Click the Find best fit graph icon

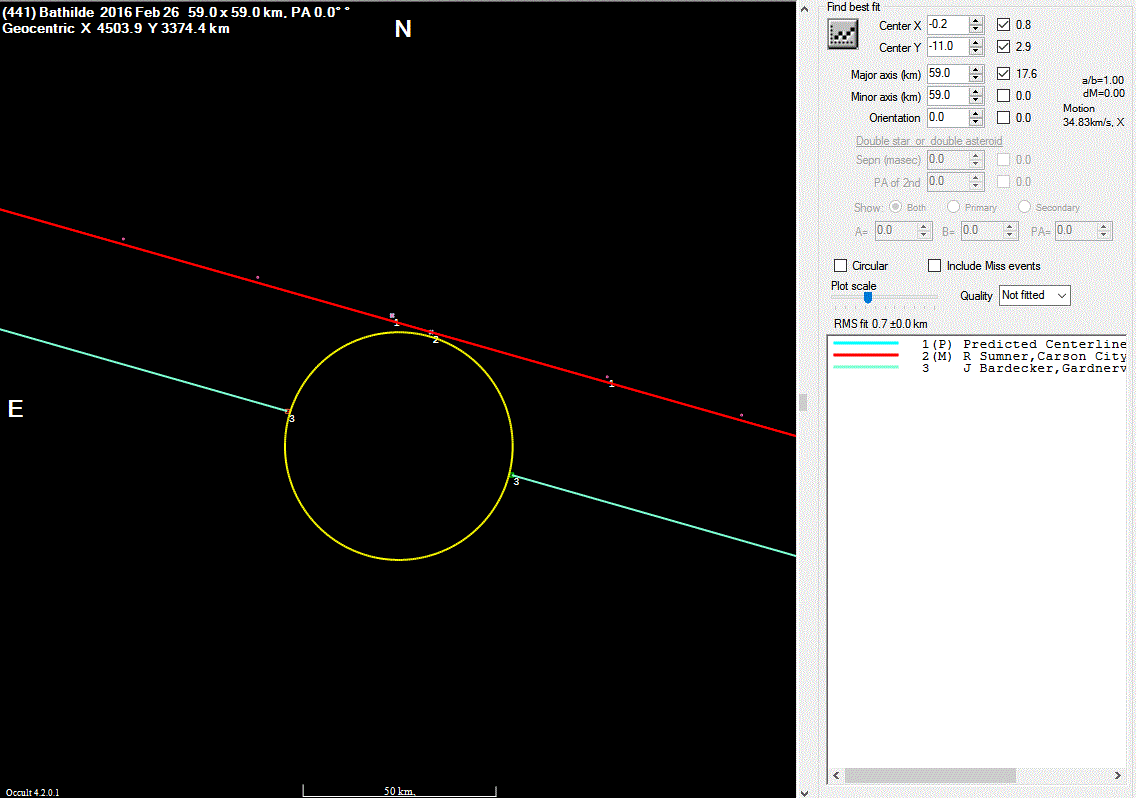[843, 34]
